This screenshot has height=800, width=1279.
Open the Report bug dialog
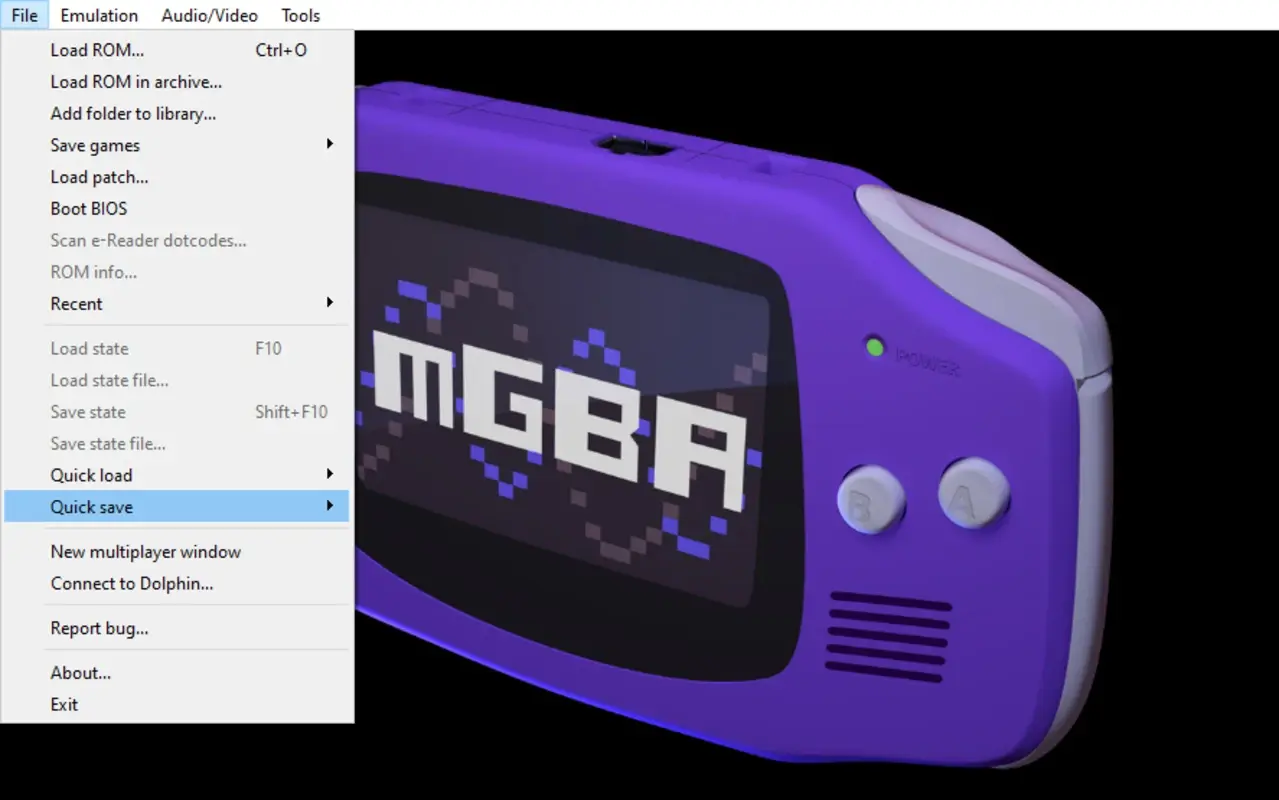click(x=100, y=628)
